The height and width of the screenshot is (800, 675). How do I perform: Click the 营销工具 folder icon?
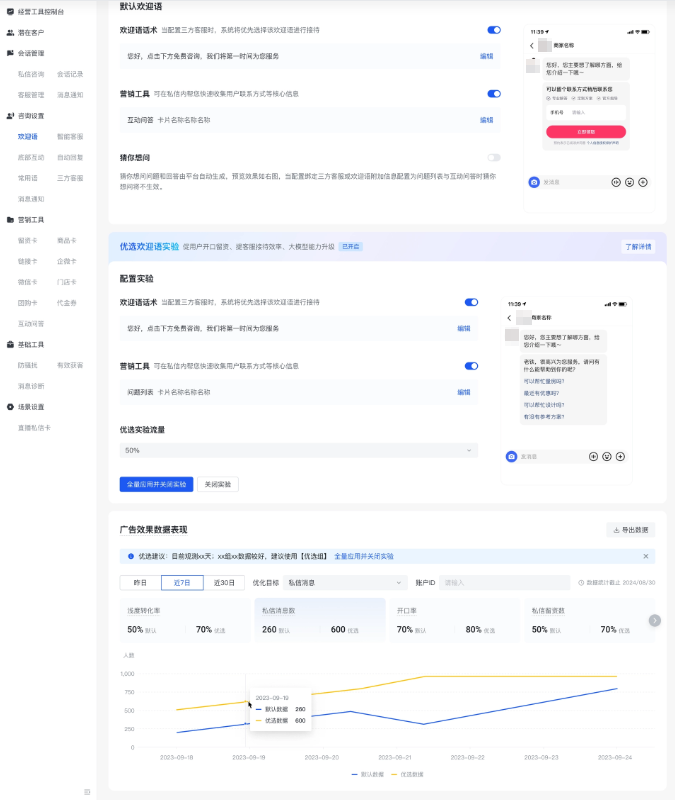pyautogui.click(x=10, y=220)
